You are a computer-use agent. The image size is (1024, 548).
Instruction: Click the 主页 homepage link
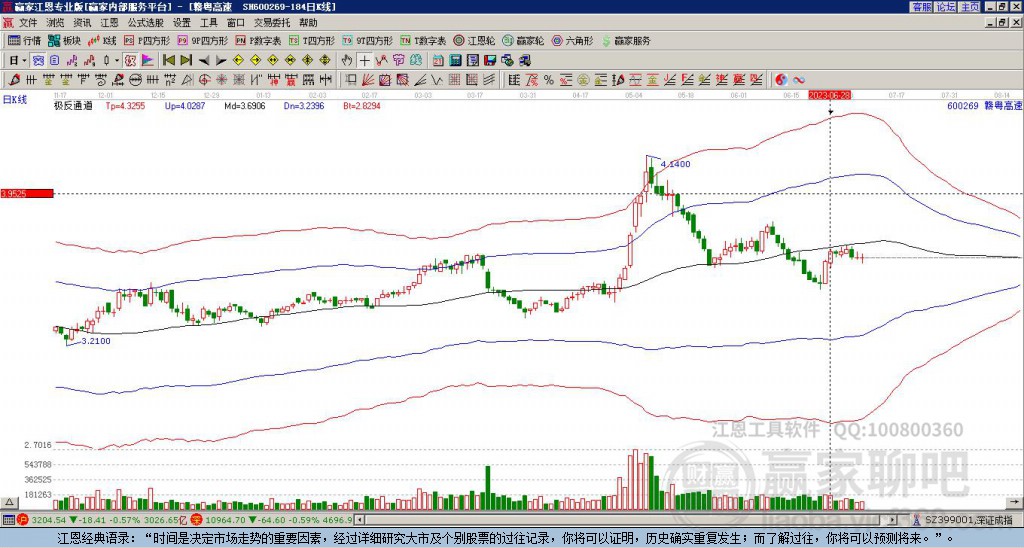click(x=970, y=6)
